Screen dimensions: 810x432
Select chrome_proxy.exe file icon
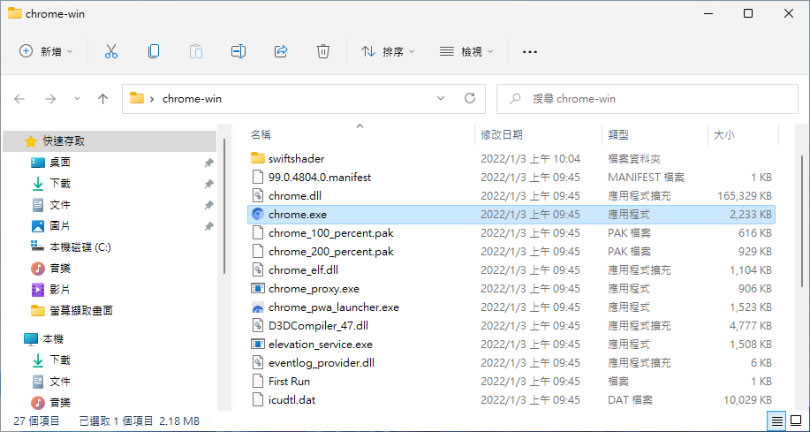(257, 288)
